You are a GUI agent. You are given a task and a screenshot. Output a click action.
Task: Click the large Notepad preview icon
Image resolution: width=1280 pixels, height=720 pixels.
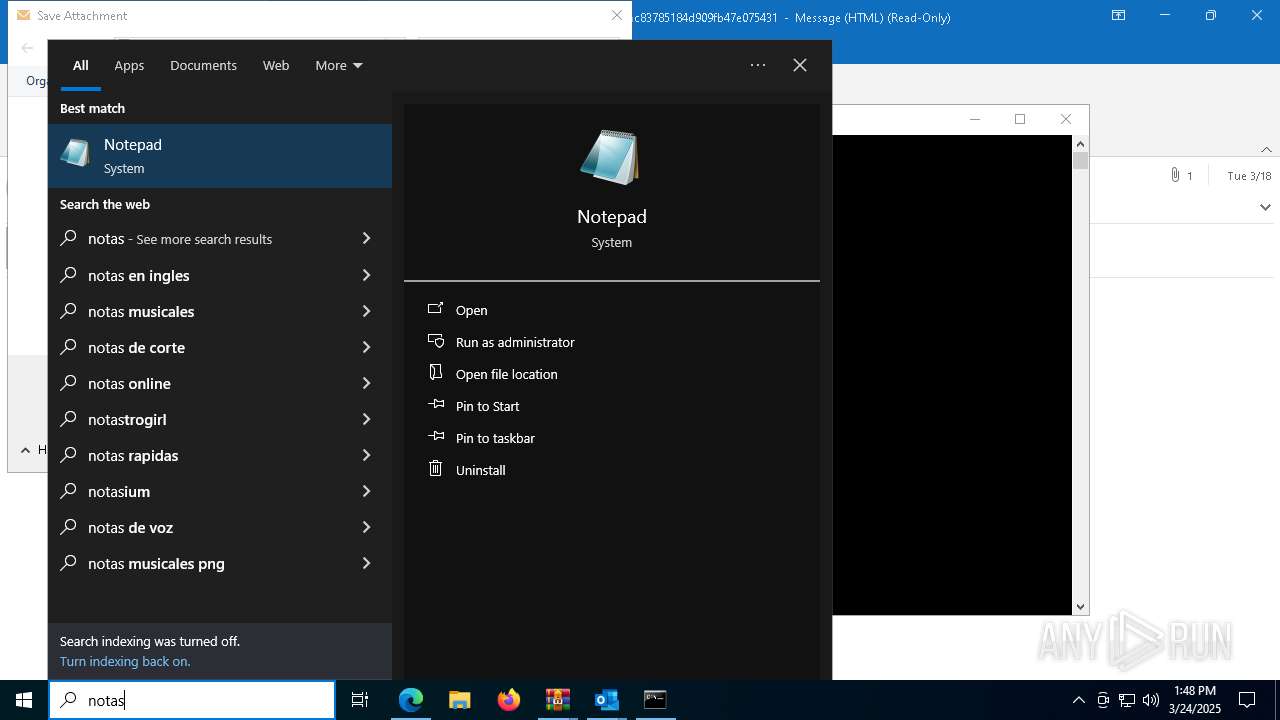point(610,157)
